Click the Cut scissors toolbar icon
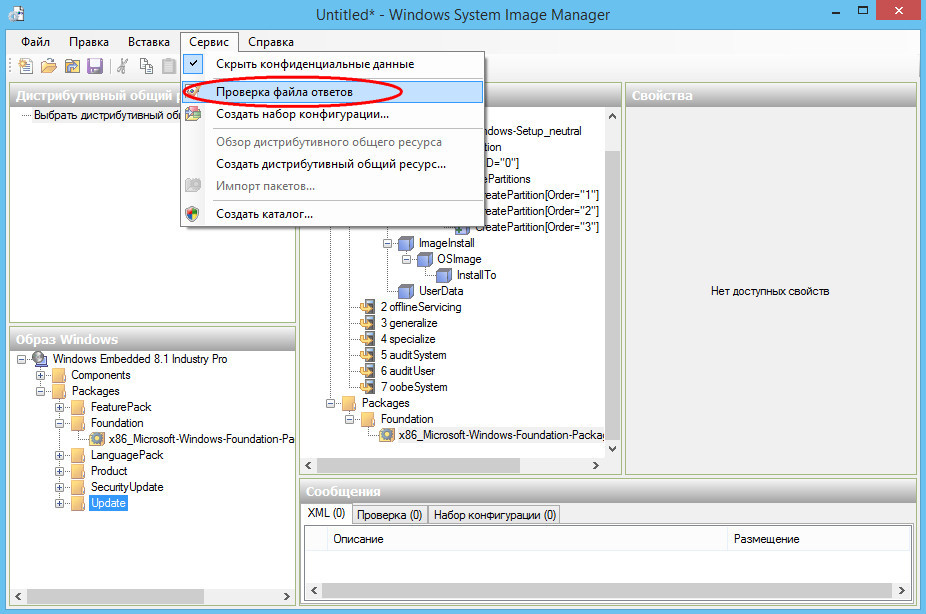 pos(122,66)
